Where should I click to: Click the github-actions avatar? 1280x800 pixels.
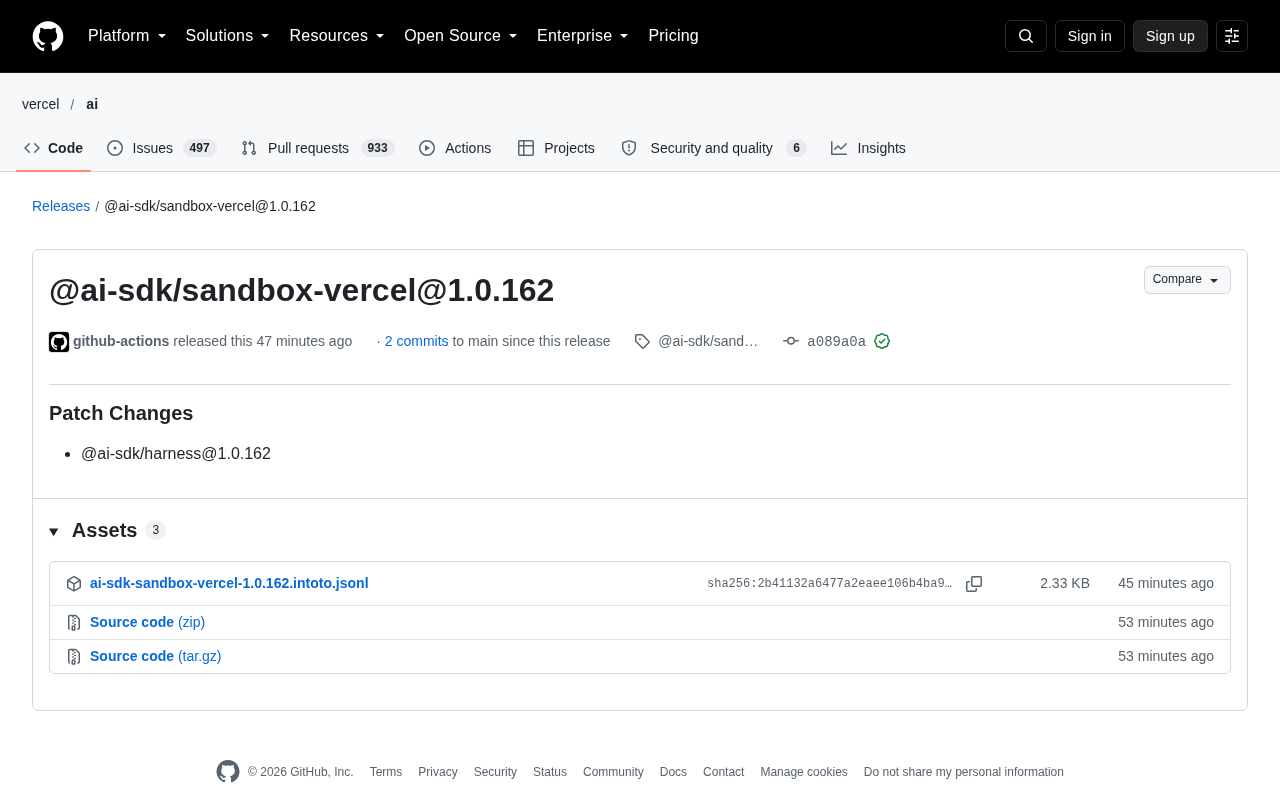(x=59, y=342)
